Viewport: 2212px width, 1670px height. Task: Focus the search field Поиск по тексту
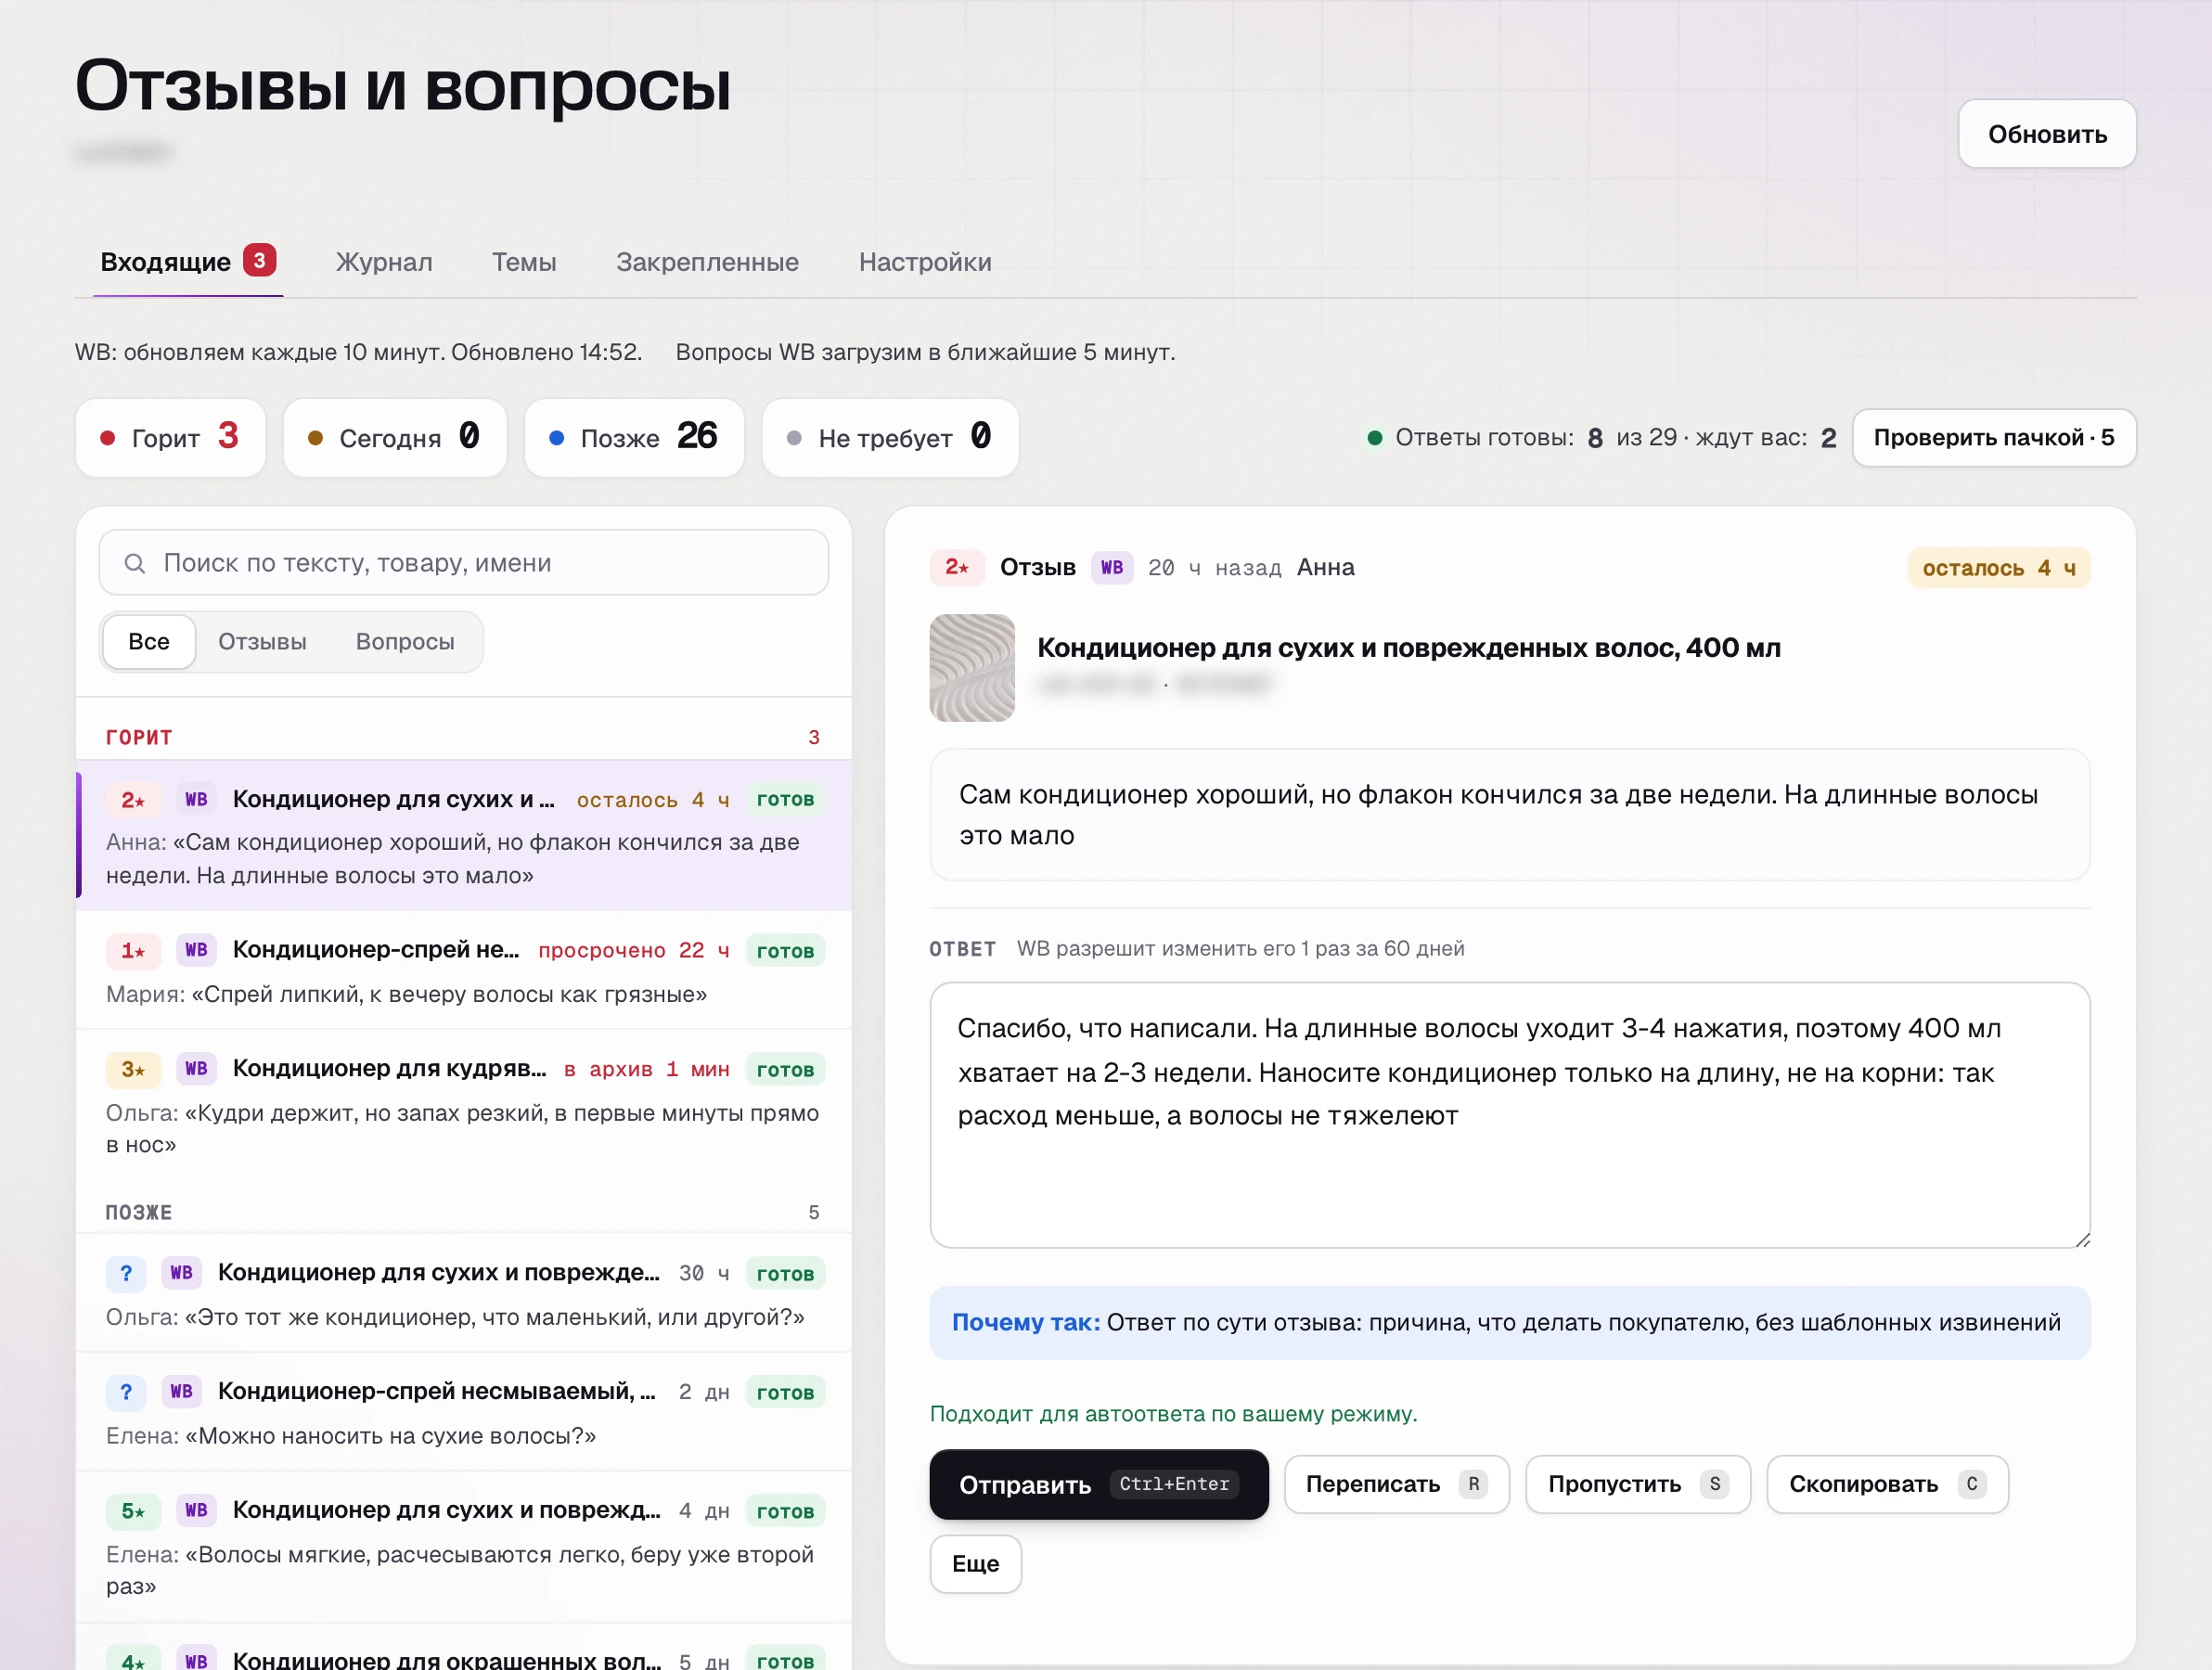pyautogui.click(x=464, y=563)
